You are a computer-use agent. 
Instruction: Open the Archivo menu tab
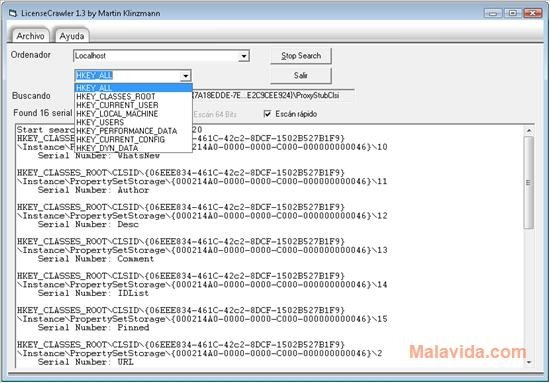pos(31,36)
